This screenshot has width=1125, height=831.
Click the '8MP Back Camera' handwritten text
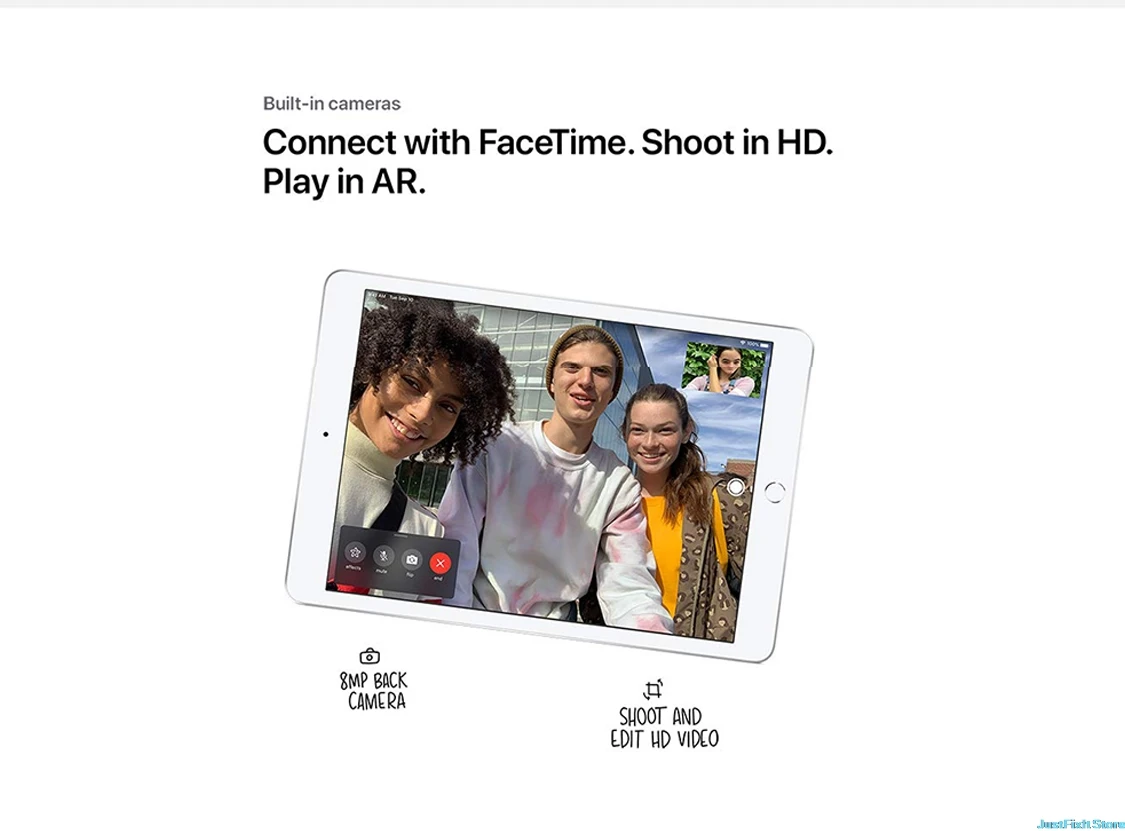(374, 690)
